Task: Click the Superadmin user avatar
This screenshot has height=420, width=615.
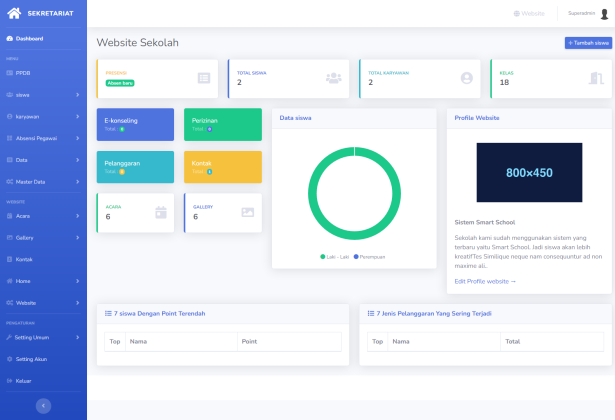Action: (604, 14)
